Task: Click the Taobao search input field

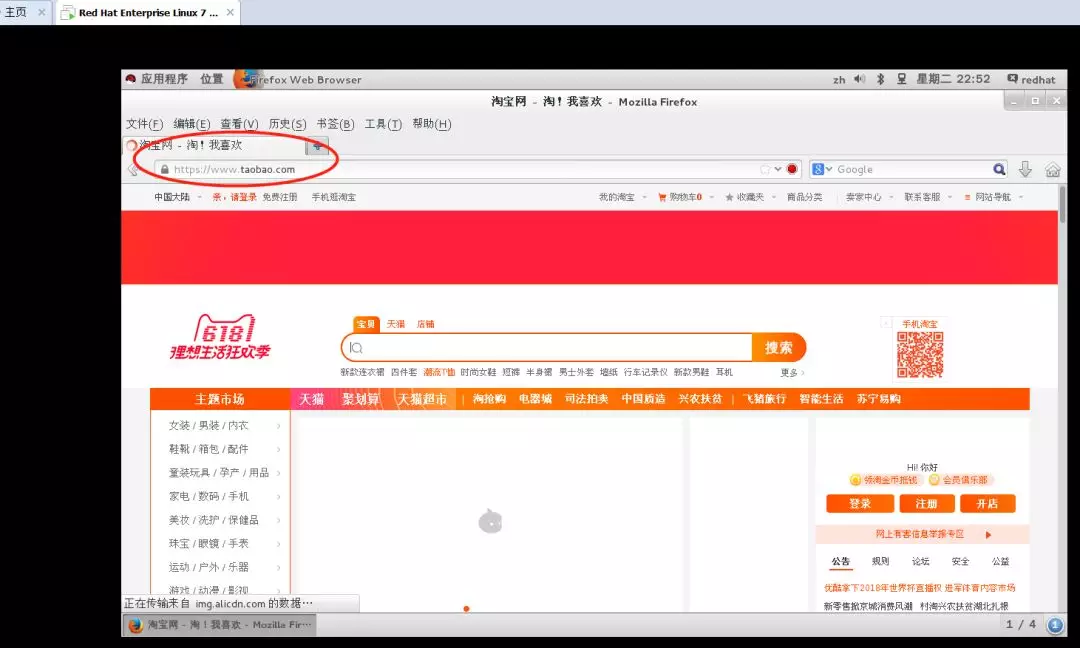Action: [546, 348]
